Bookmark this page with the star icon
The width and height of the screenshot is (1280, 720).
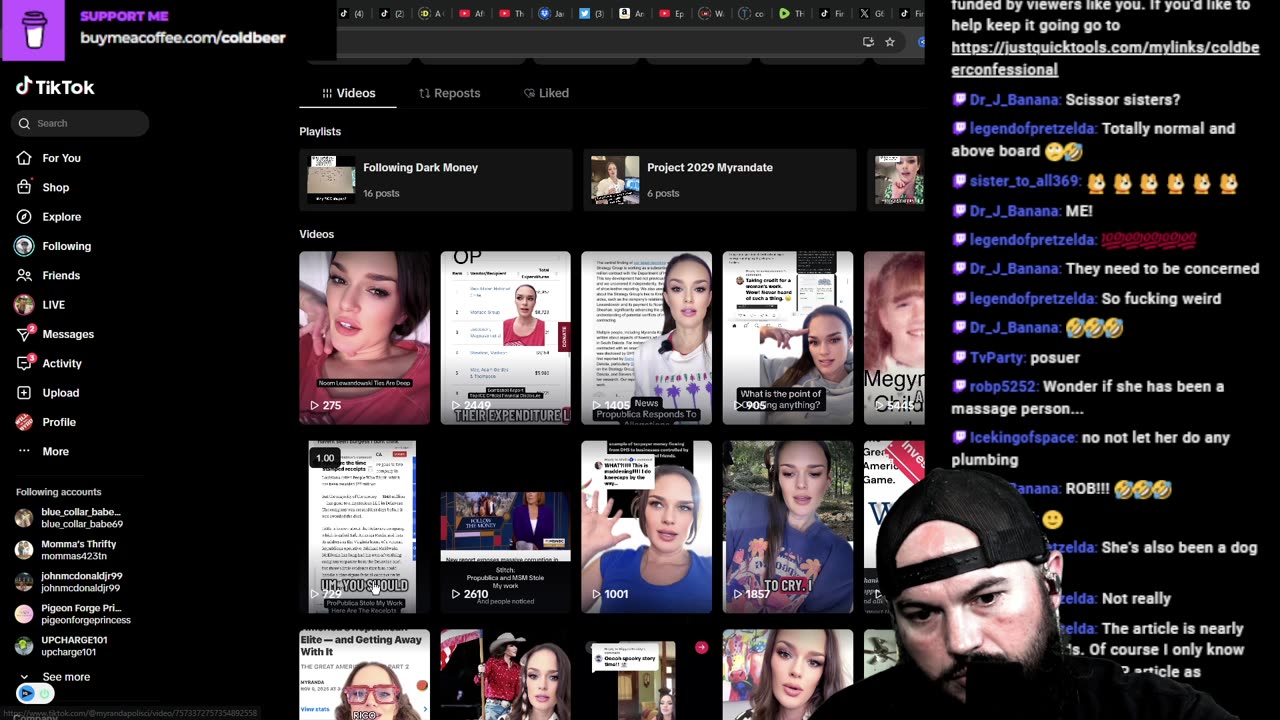point(889,42)
